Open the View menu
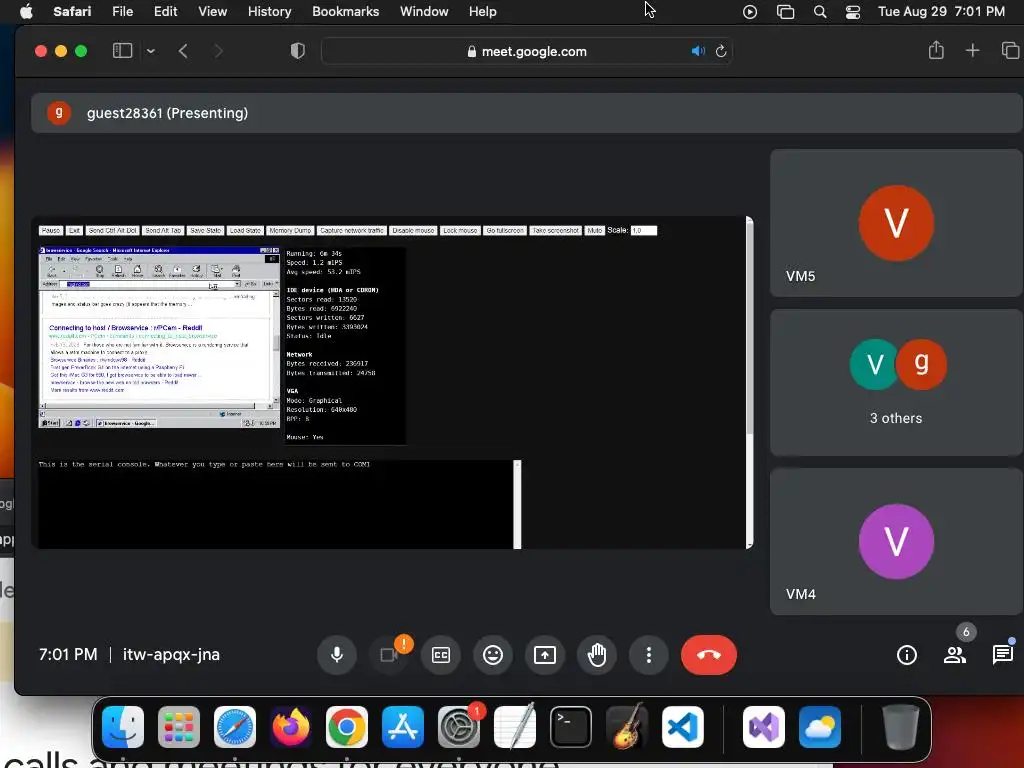1024x768 pixels. coord(212,11)
